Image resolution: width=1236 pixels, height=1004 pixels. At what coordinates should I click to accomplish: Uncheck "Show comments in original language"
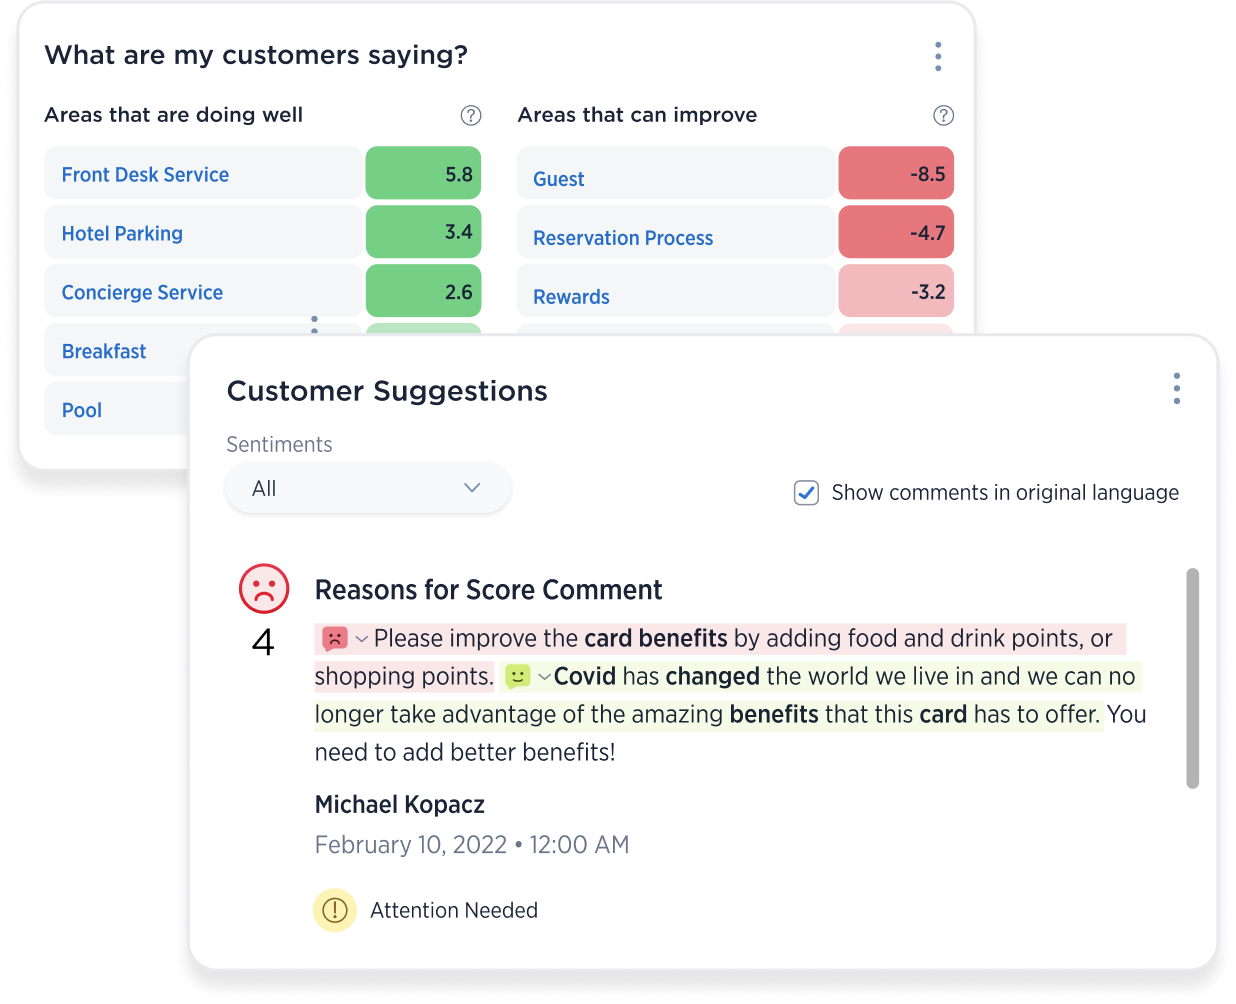pos(806,493)
